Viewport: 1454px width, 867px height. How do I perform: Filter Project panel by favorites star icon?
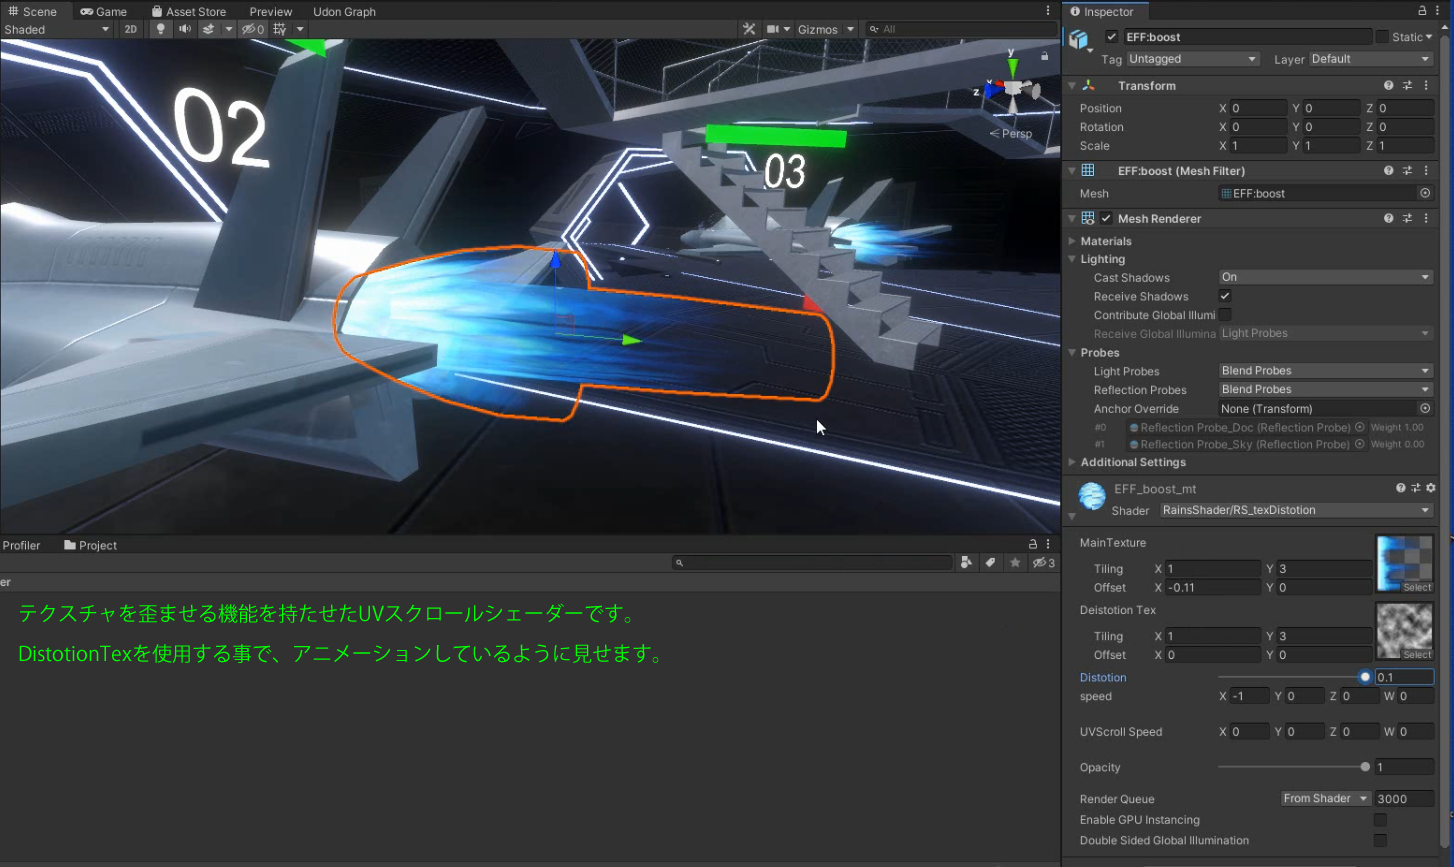coord(1015,562)
